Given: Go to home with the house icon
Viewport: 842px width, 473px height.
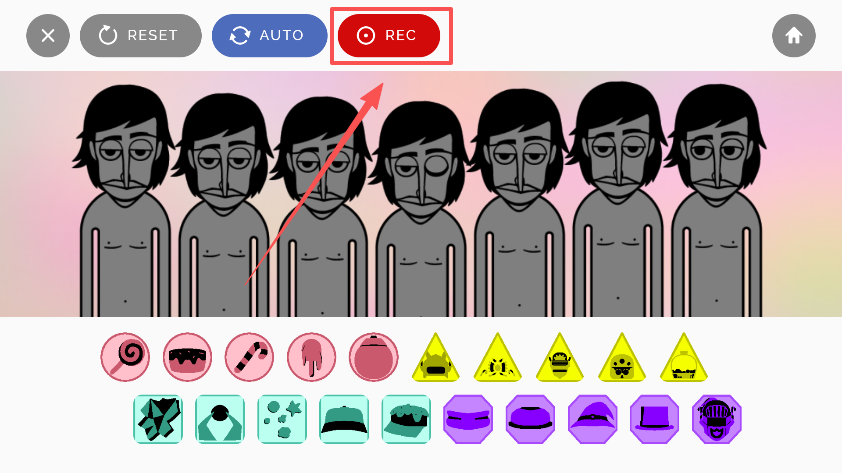Looking at the screenshot, I should tap(794, 35).
